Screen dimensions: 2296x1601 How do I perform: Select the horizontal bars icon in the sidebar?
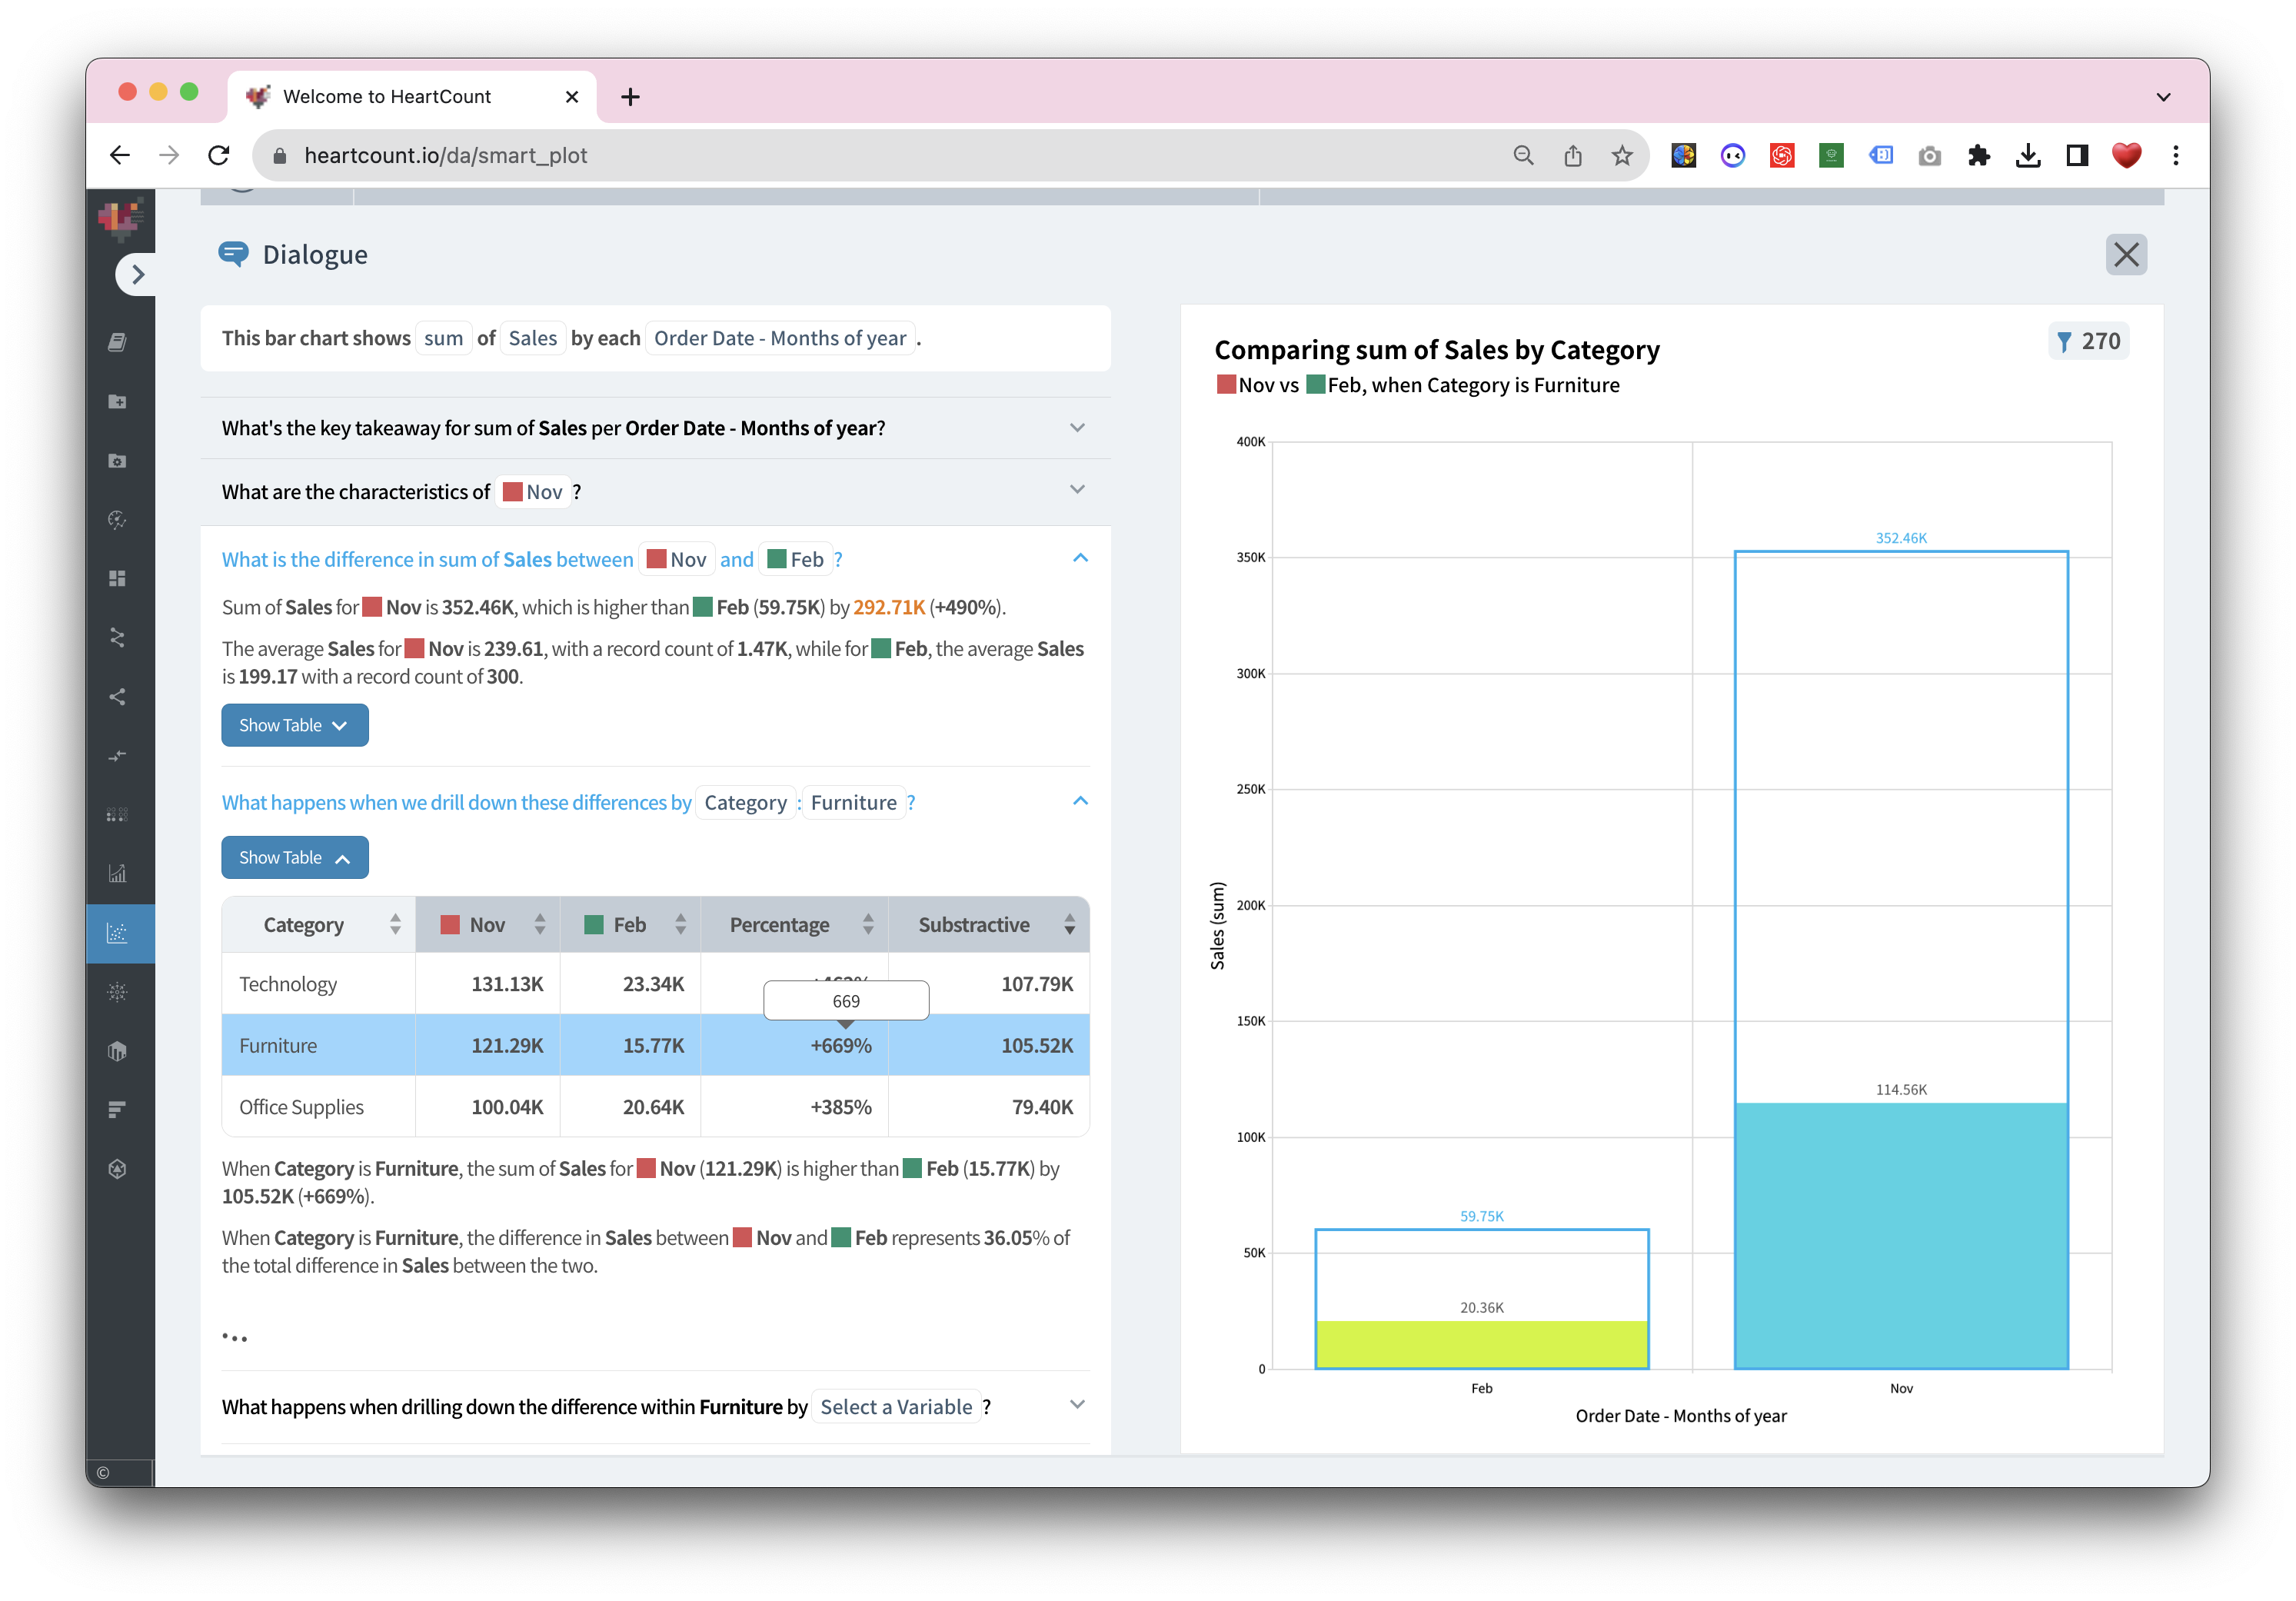pos(117,1110)
